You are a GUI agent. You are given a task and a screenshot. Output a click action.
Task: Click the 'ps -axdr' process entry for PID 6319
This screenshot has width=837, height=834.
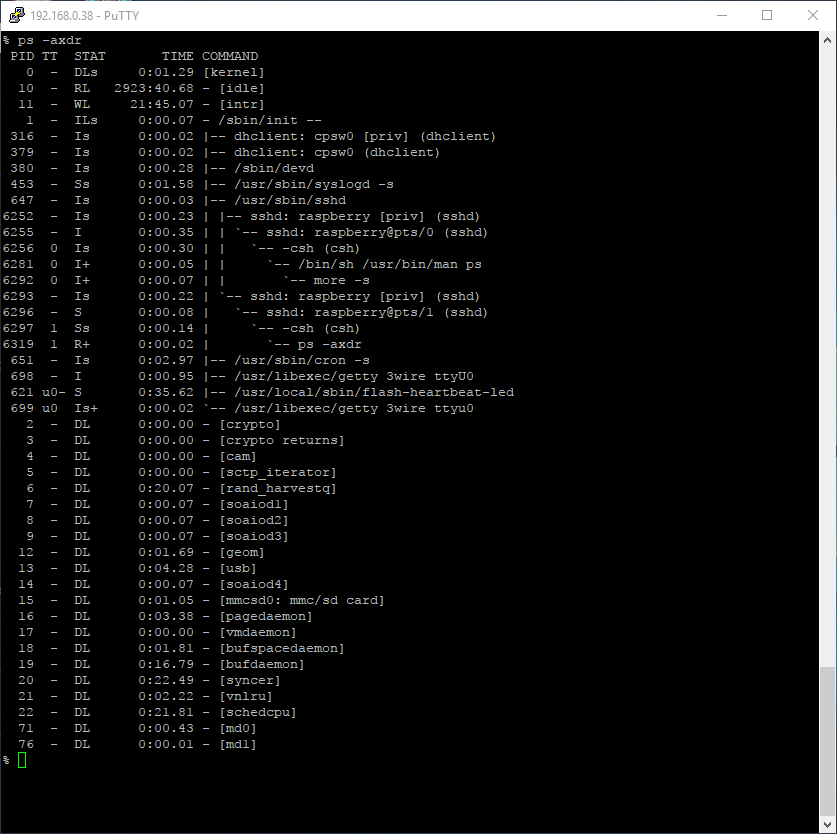point(329,344)
